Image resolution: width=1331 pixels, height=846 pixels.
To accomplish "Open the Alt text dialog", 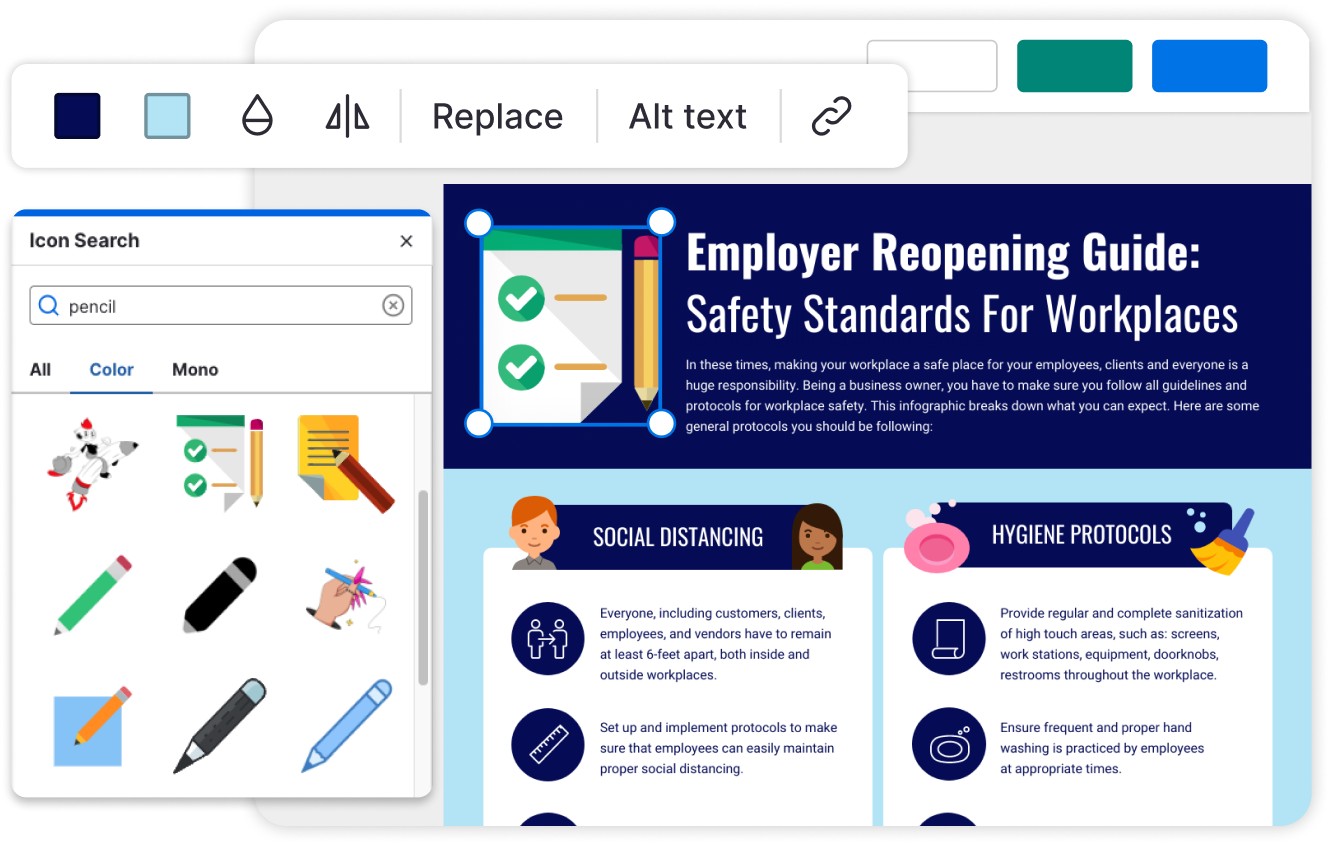I will point(687,116).
